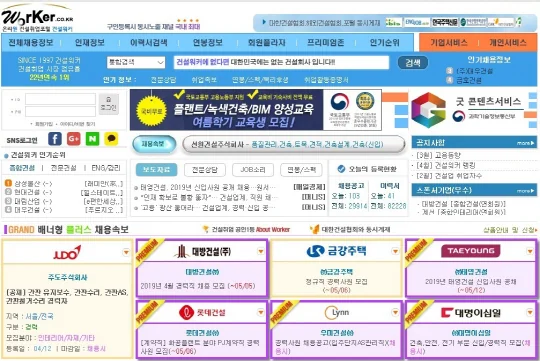Image resolution: width=540 pixels, height=361 pixels.
Task: Click the 대방건설(주) logo
Action: coord(202,251)
